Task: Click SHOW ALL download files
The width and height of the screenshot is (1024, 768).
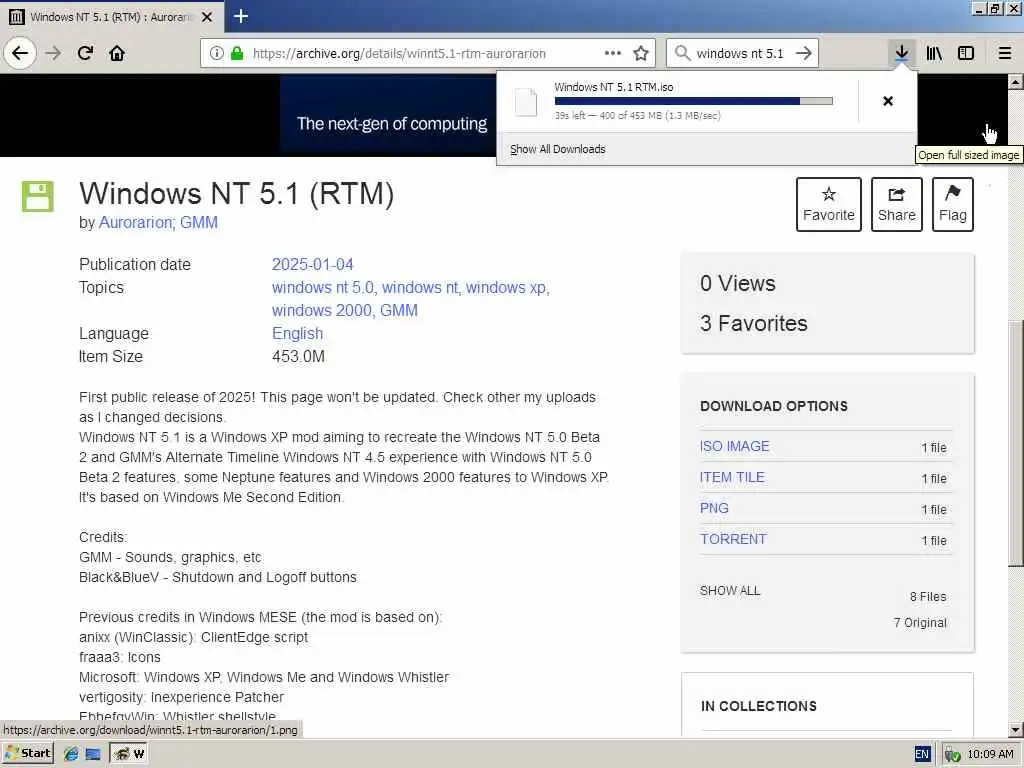Action: 730,591
